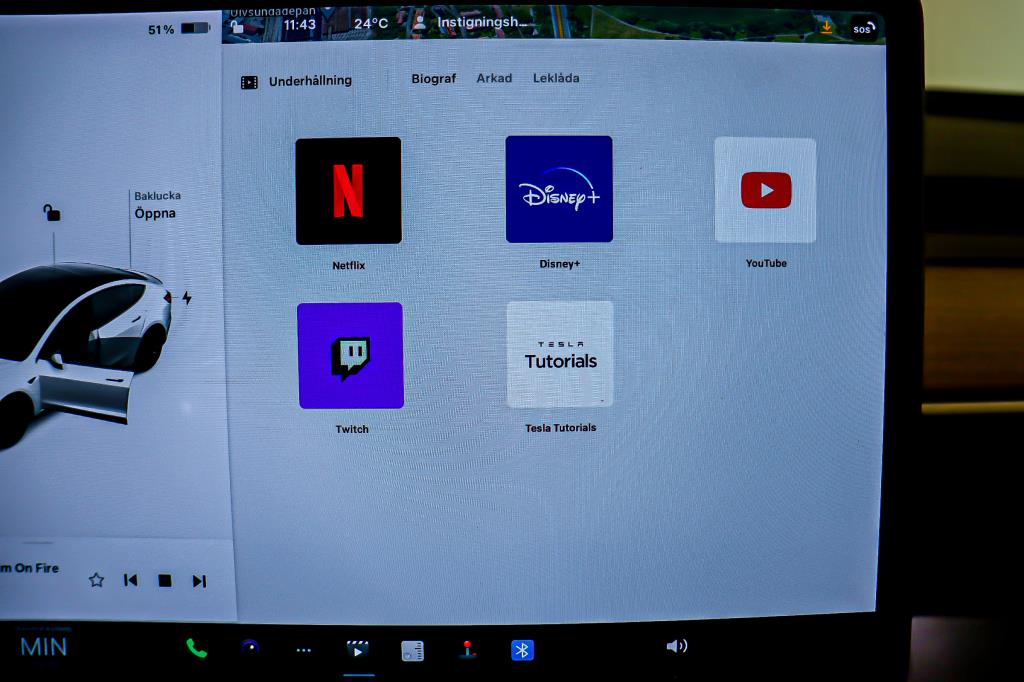This screenshot has width=1024, height=682.
Task: Skip to previous track
Action: click(x=131, y=580)
